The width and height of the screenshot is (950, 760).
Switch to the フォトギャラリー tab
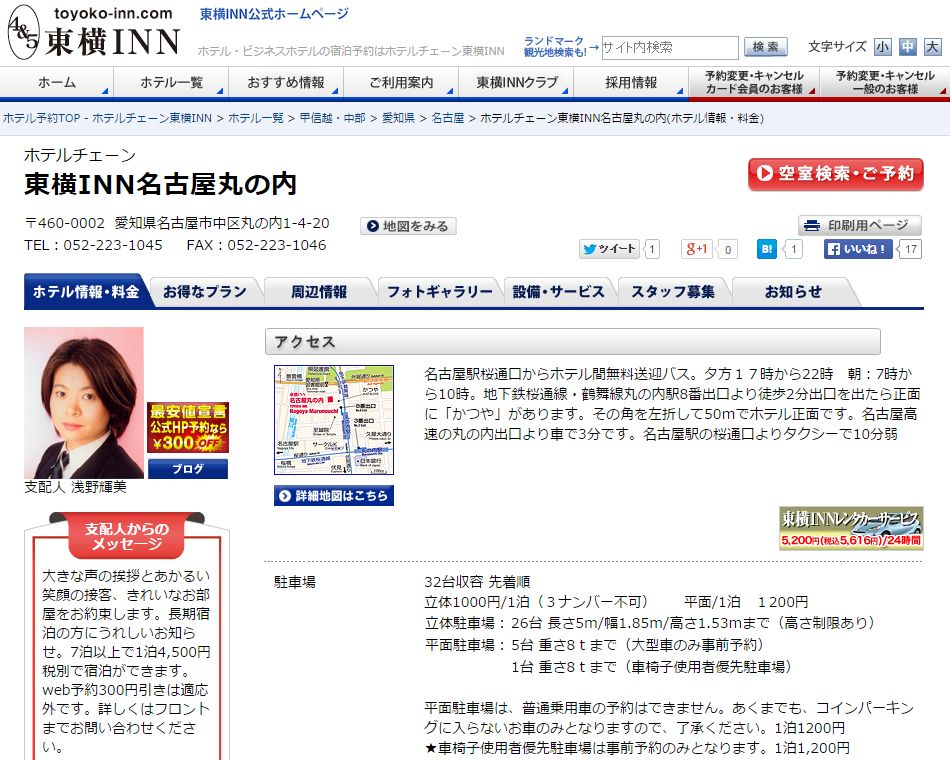440,292
